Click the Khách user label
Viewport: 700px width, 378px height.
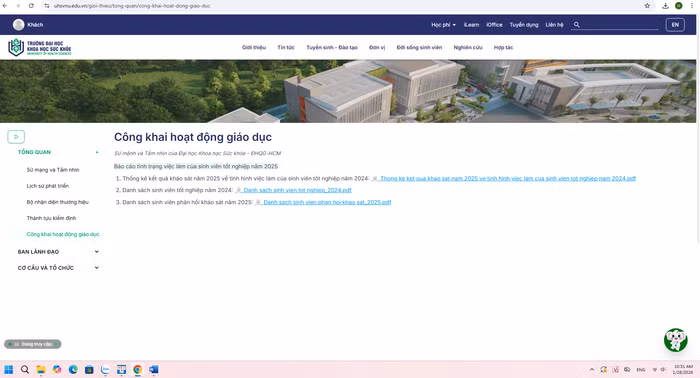(35, 25)
